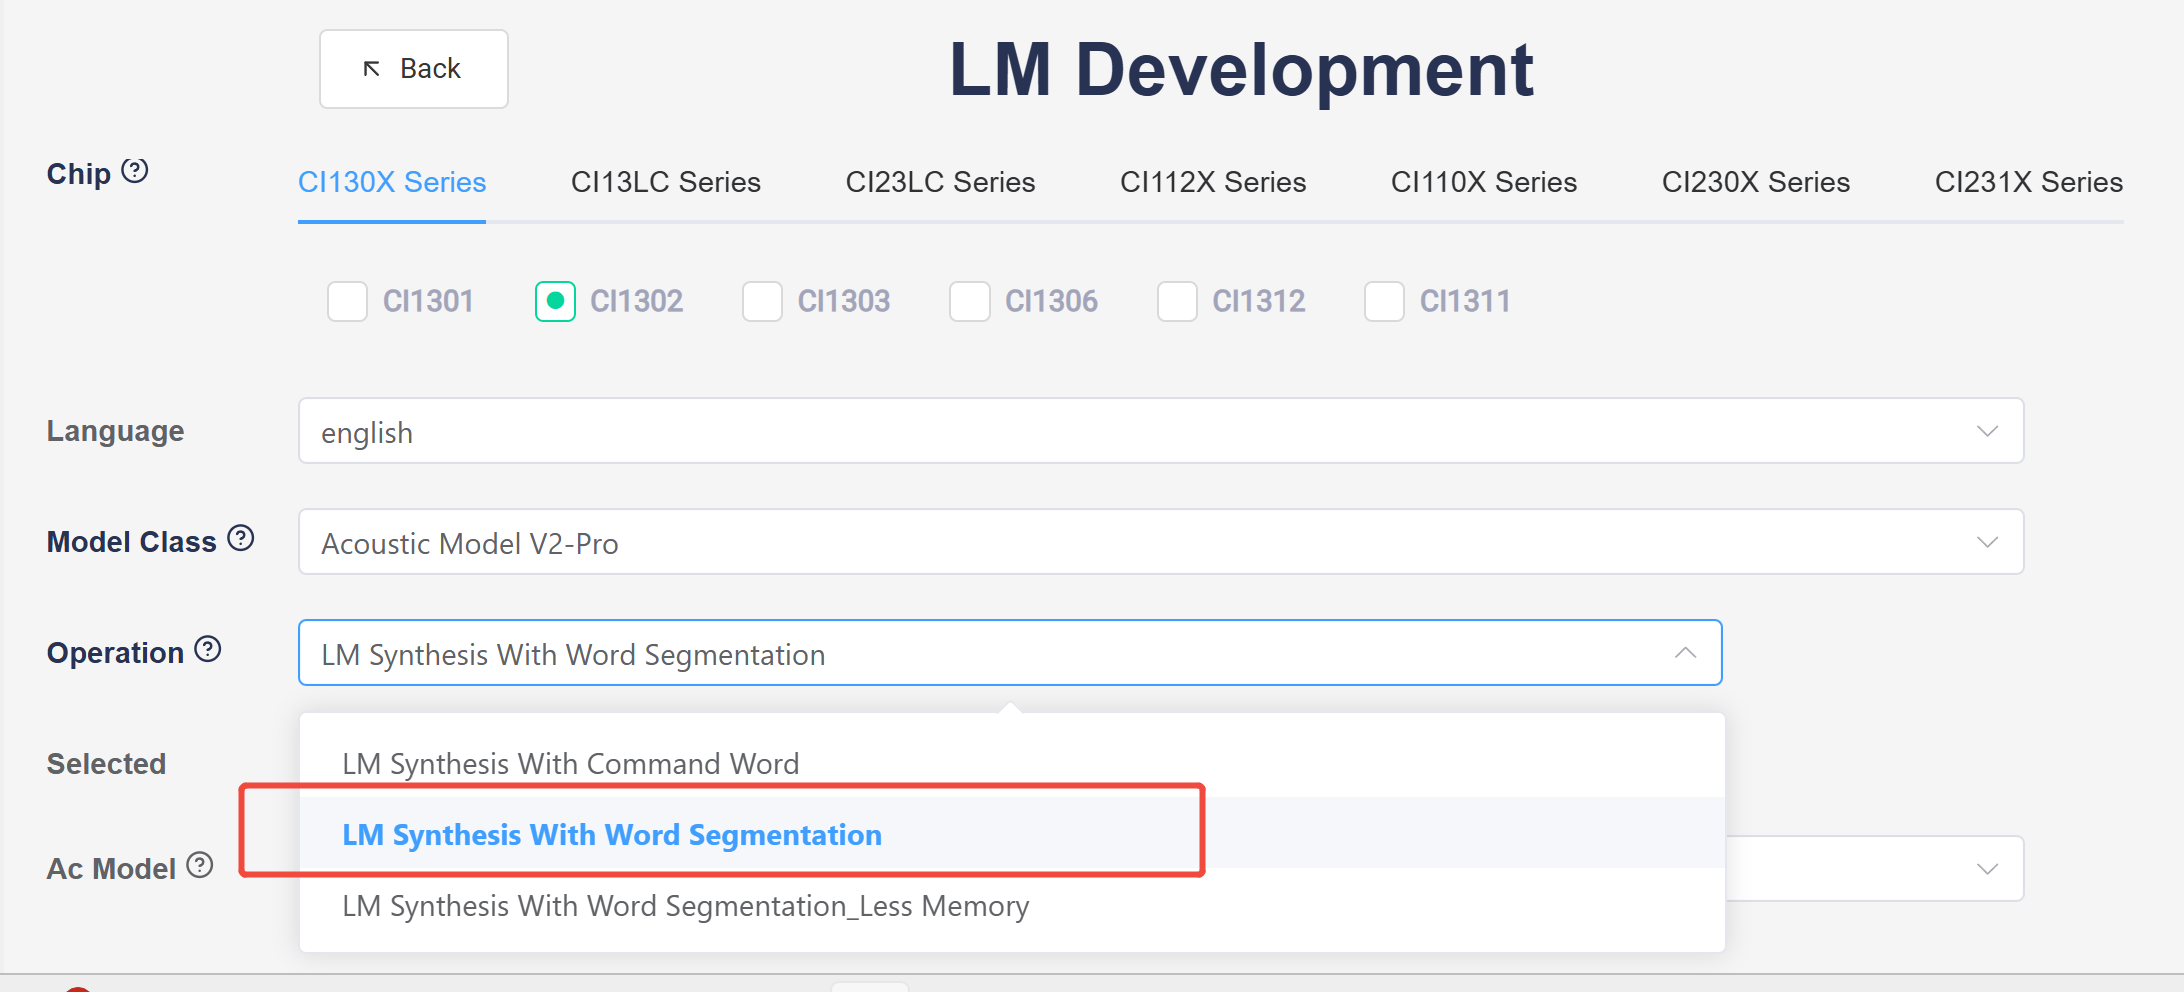Collapse the Operation dropdown
The width and height of the screenshot is (2184, 992).
click(x=1685, y=653)
